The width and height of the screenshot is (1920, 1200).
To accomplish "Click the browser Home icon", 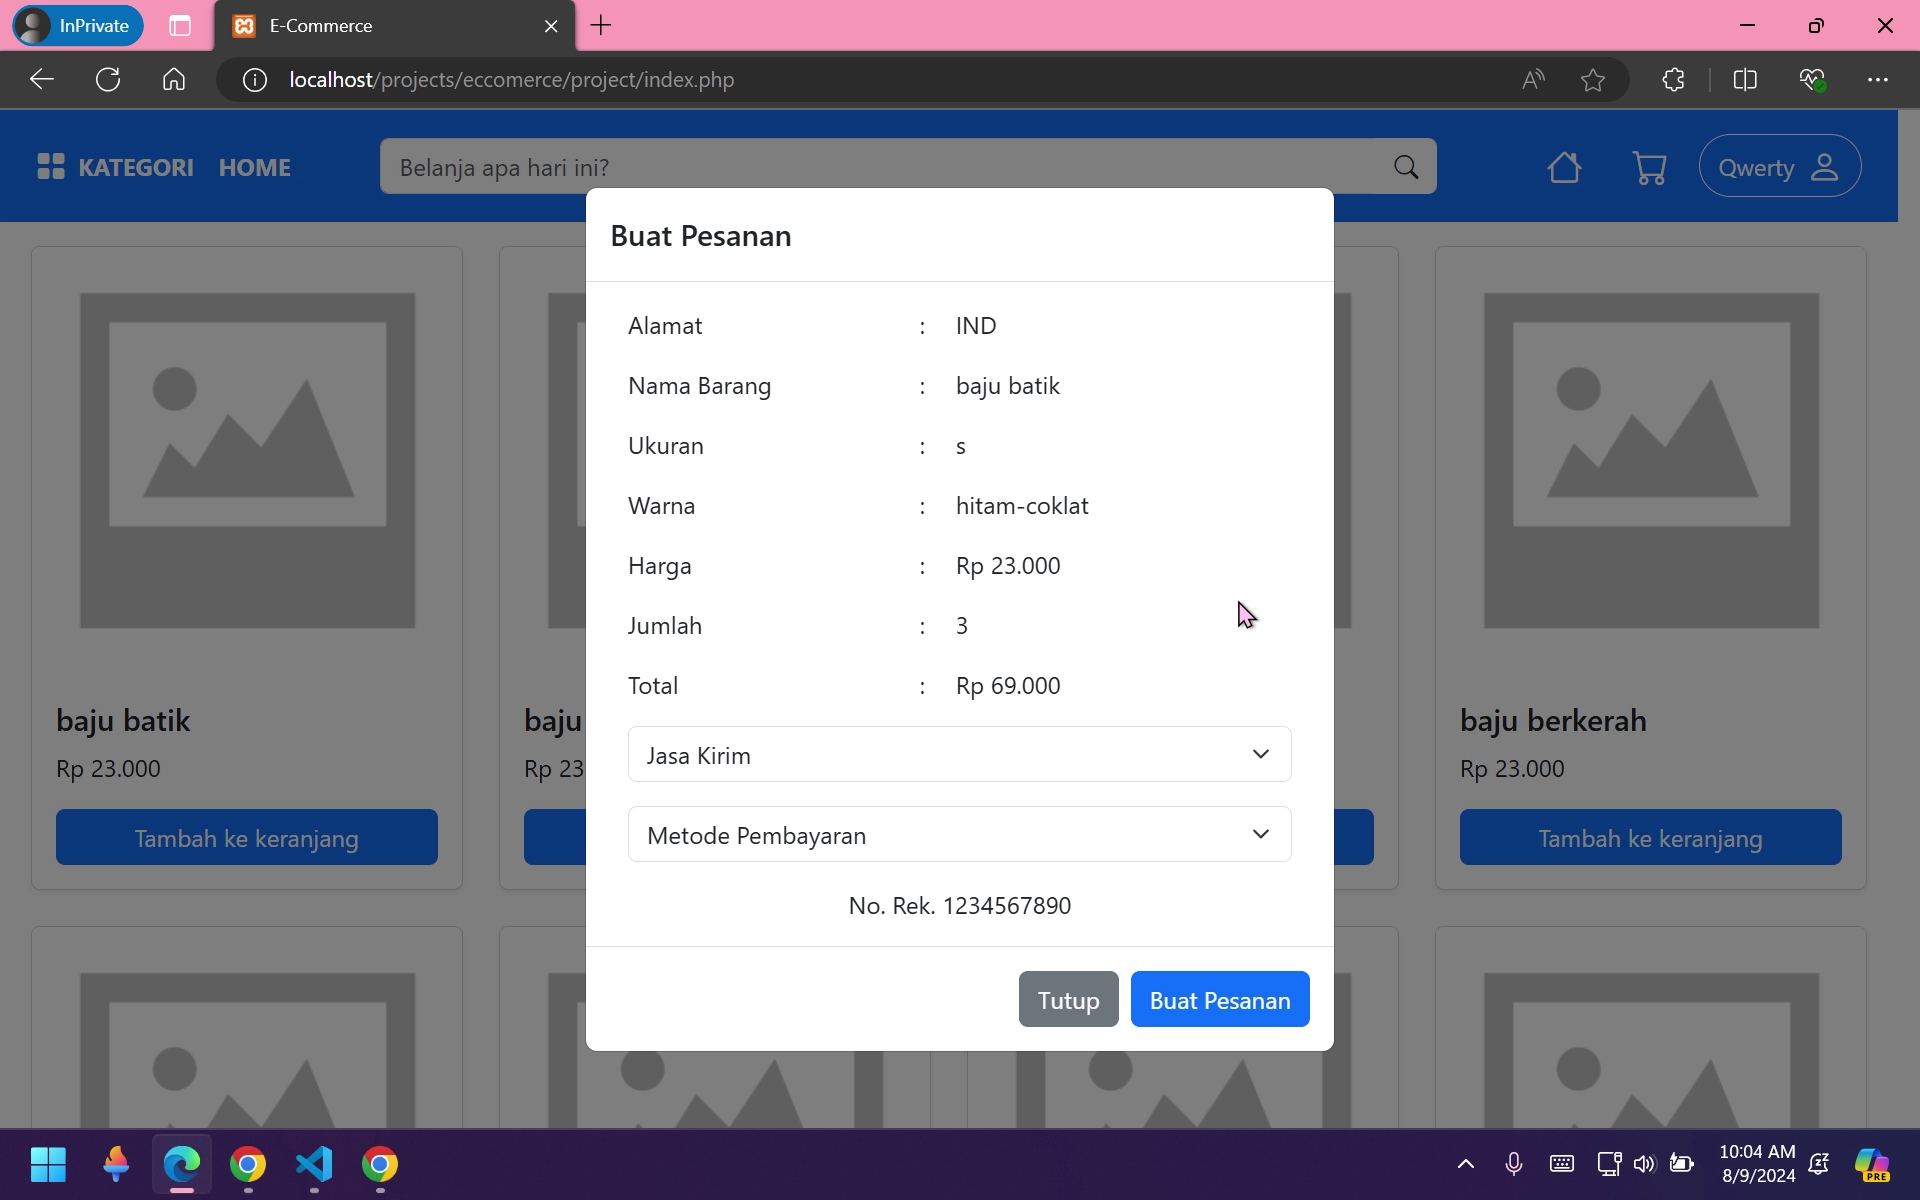I will point(174,80).
